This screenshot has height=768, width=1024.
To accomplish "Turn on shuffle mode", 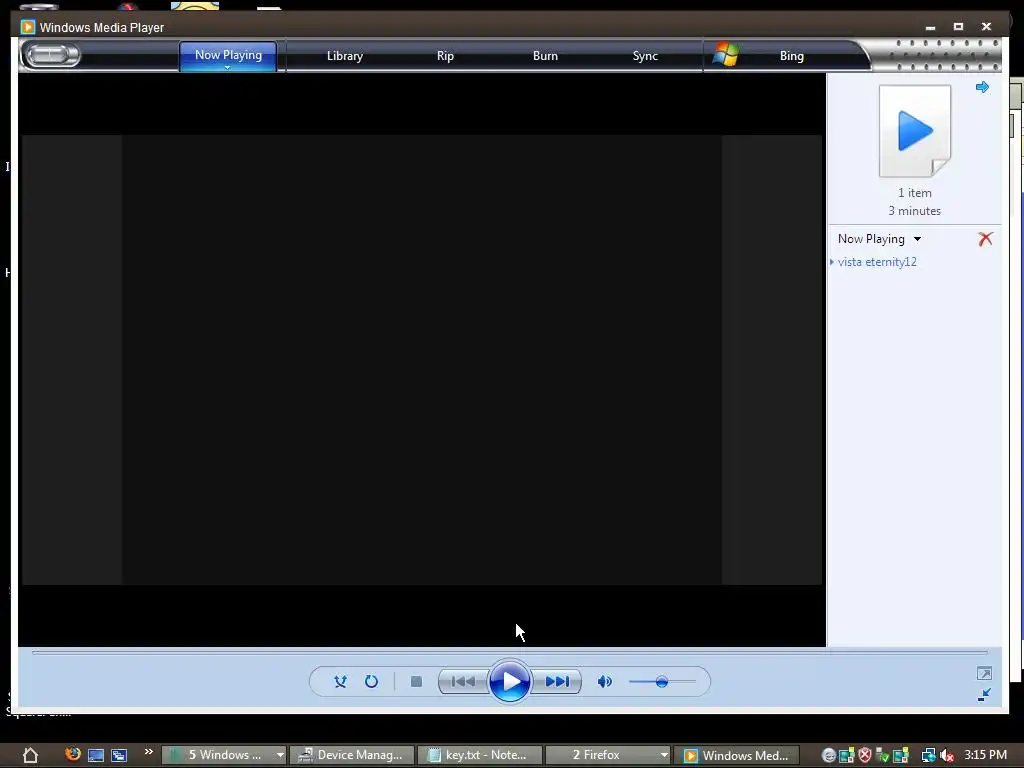I will coord(340,681).
